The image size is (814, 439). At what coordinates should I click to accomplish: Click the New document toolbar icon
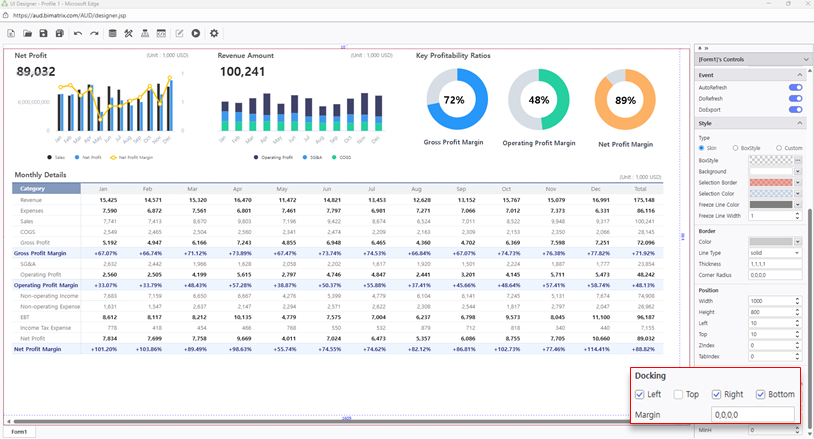[12, 34]
